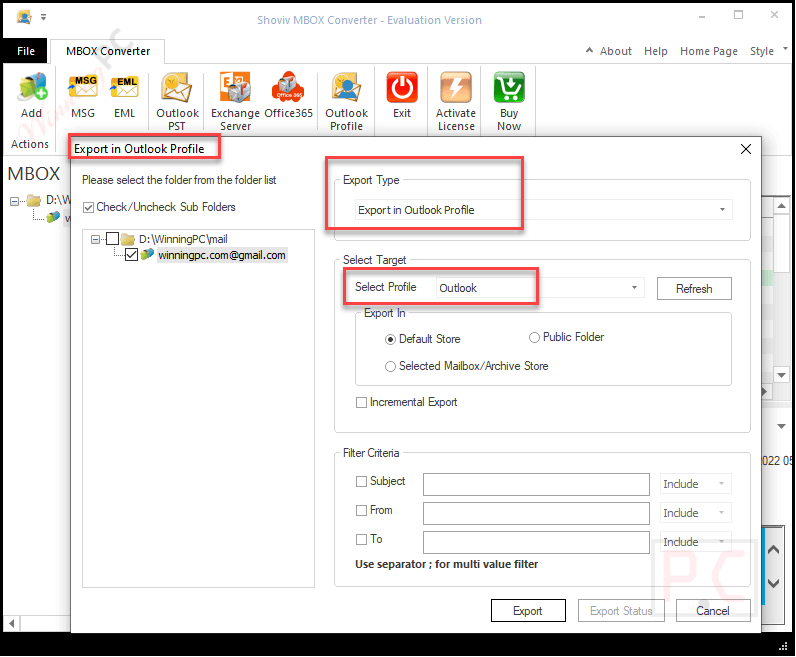The width and height of the screenshot is (796, 657).
Task: Open the About menu item
Action: point(615,51)
